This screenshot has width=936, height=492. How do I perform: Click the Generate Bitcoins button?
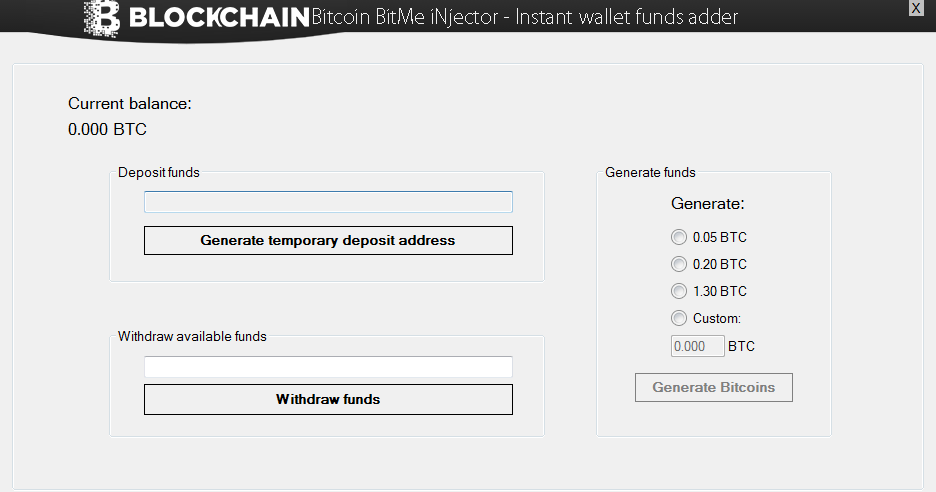[x=714, y=388]
